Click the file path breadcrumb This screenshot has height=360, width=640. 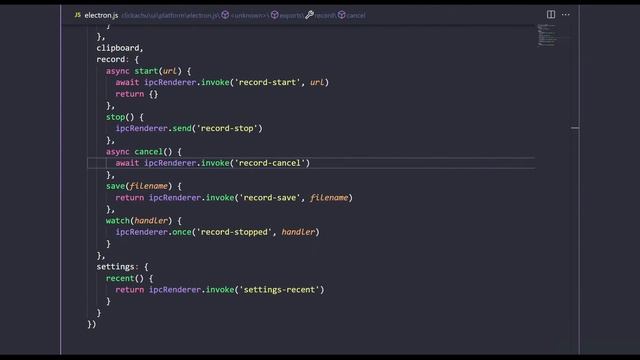pos(170,16)
